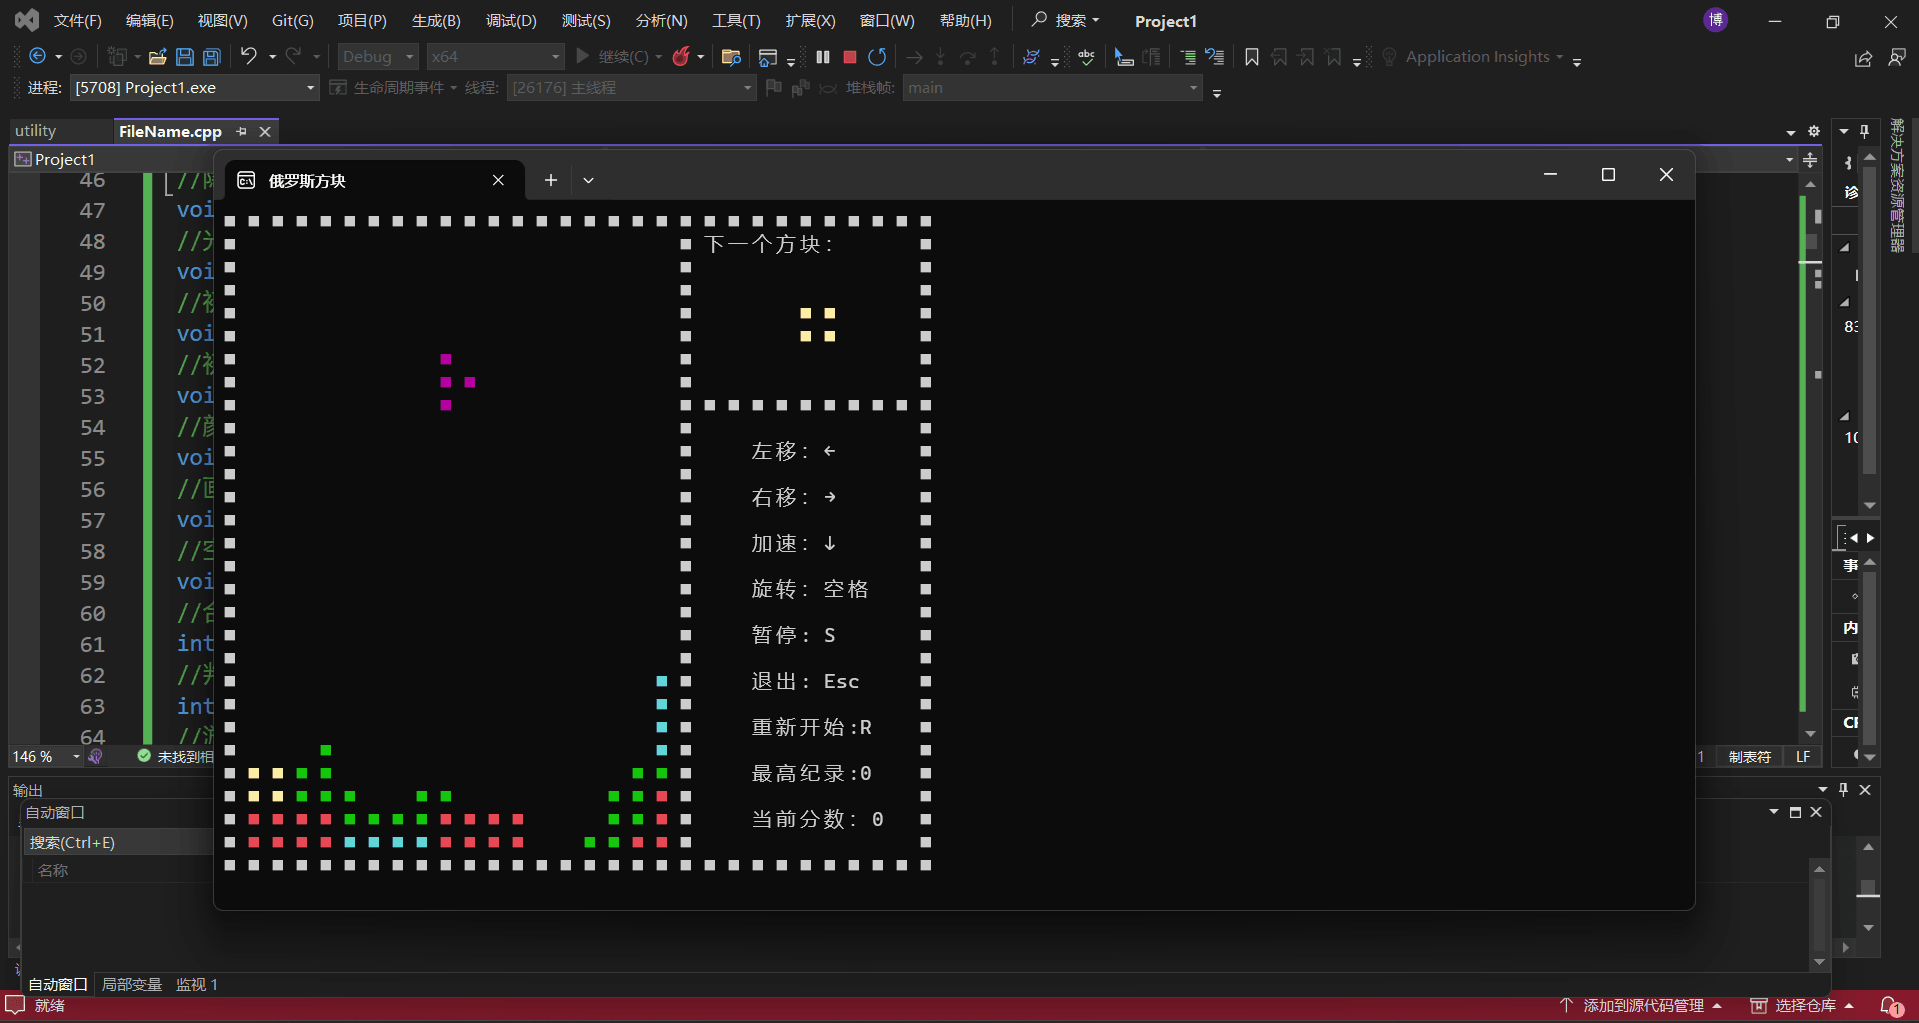
Task: Open the 帮助(H) menu
Action: 966,21
